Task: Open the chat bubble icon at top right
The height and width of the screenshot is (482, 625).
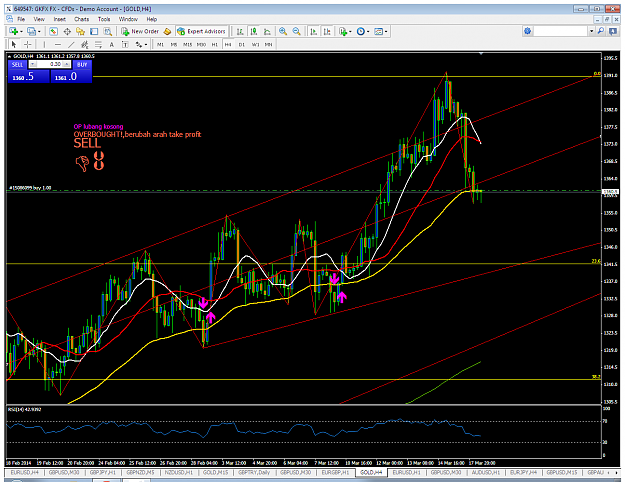Action: [613, 31]
